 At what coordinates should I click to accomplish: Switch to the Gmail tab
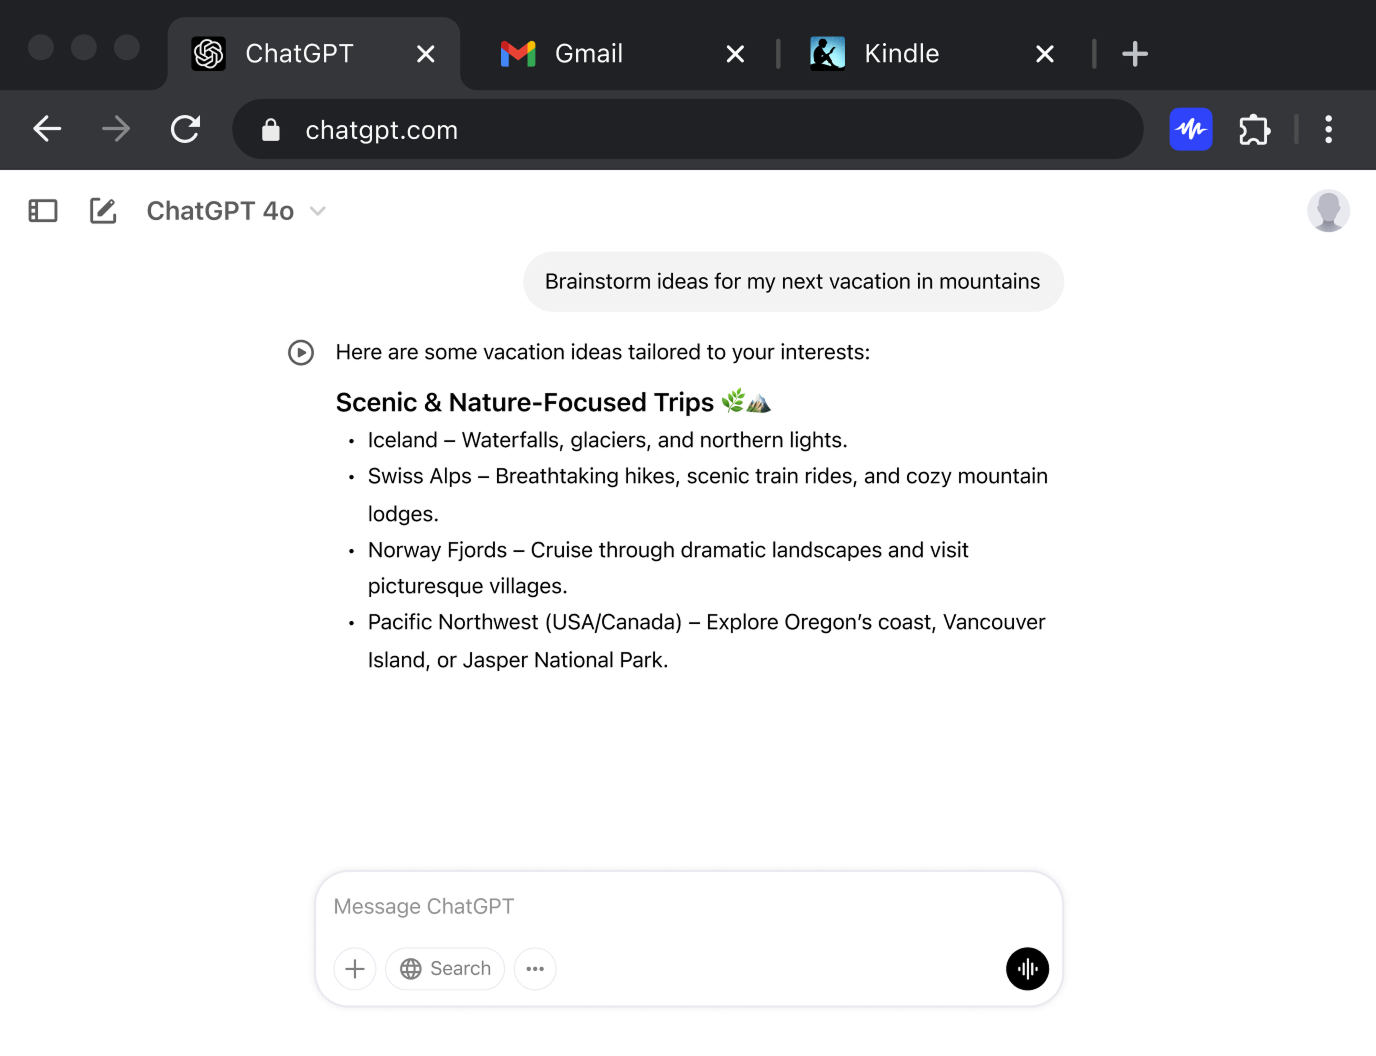[x=588, y=54]
